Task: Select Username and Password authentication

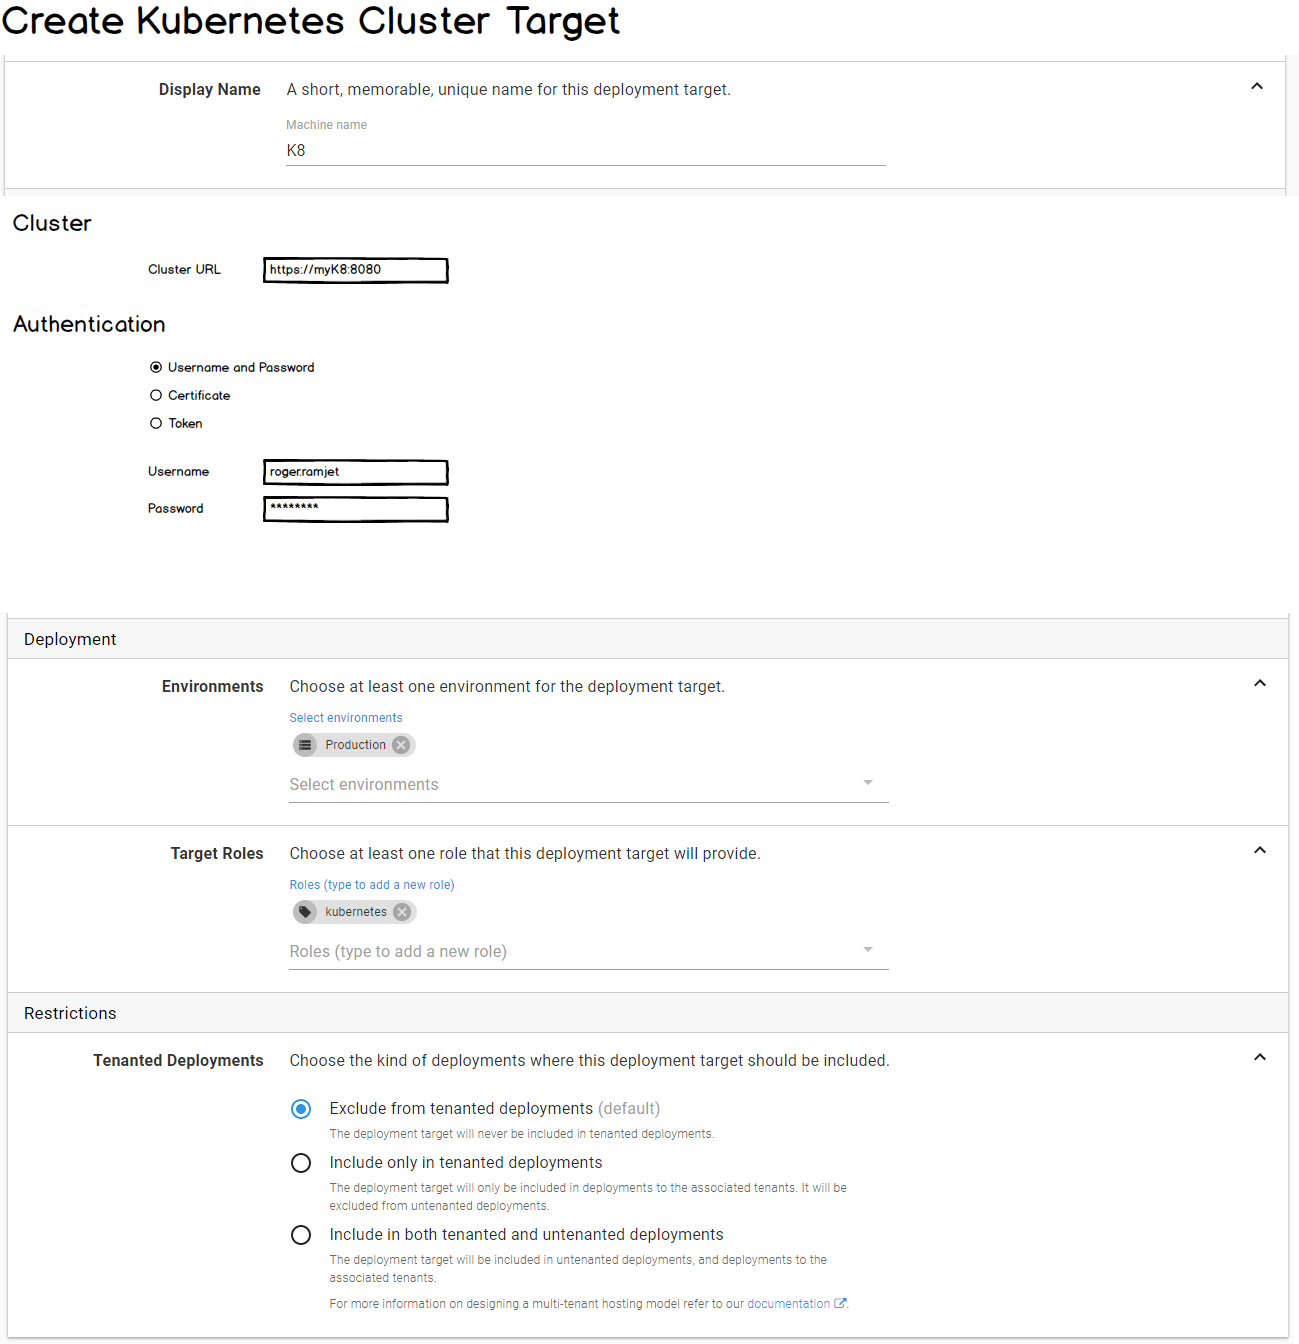Action: [156, 367]
